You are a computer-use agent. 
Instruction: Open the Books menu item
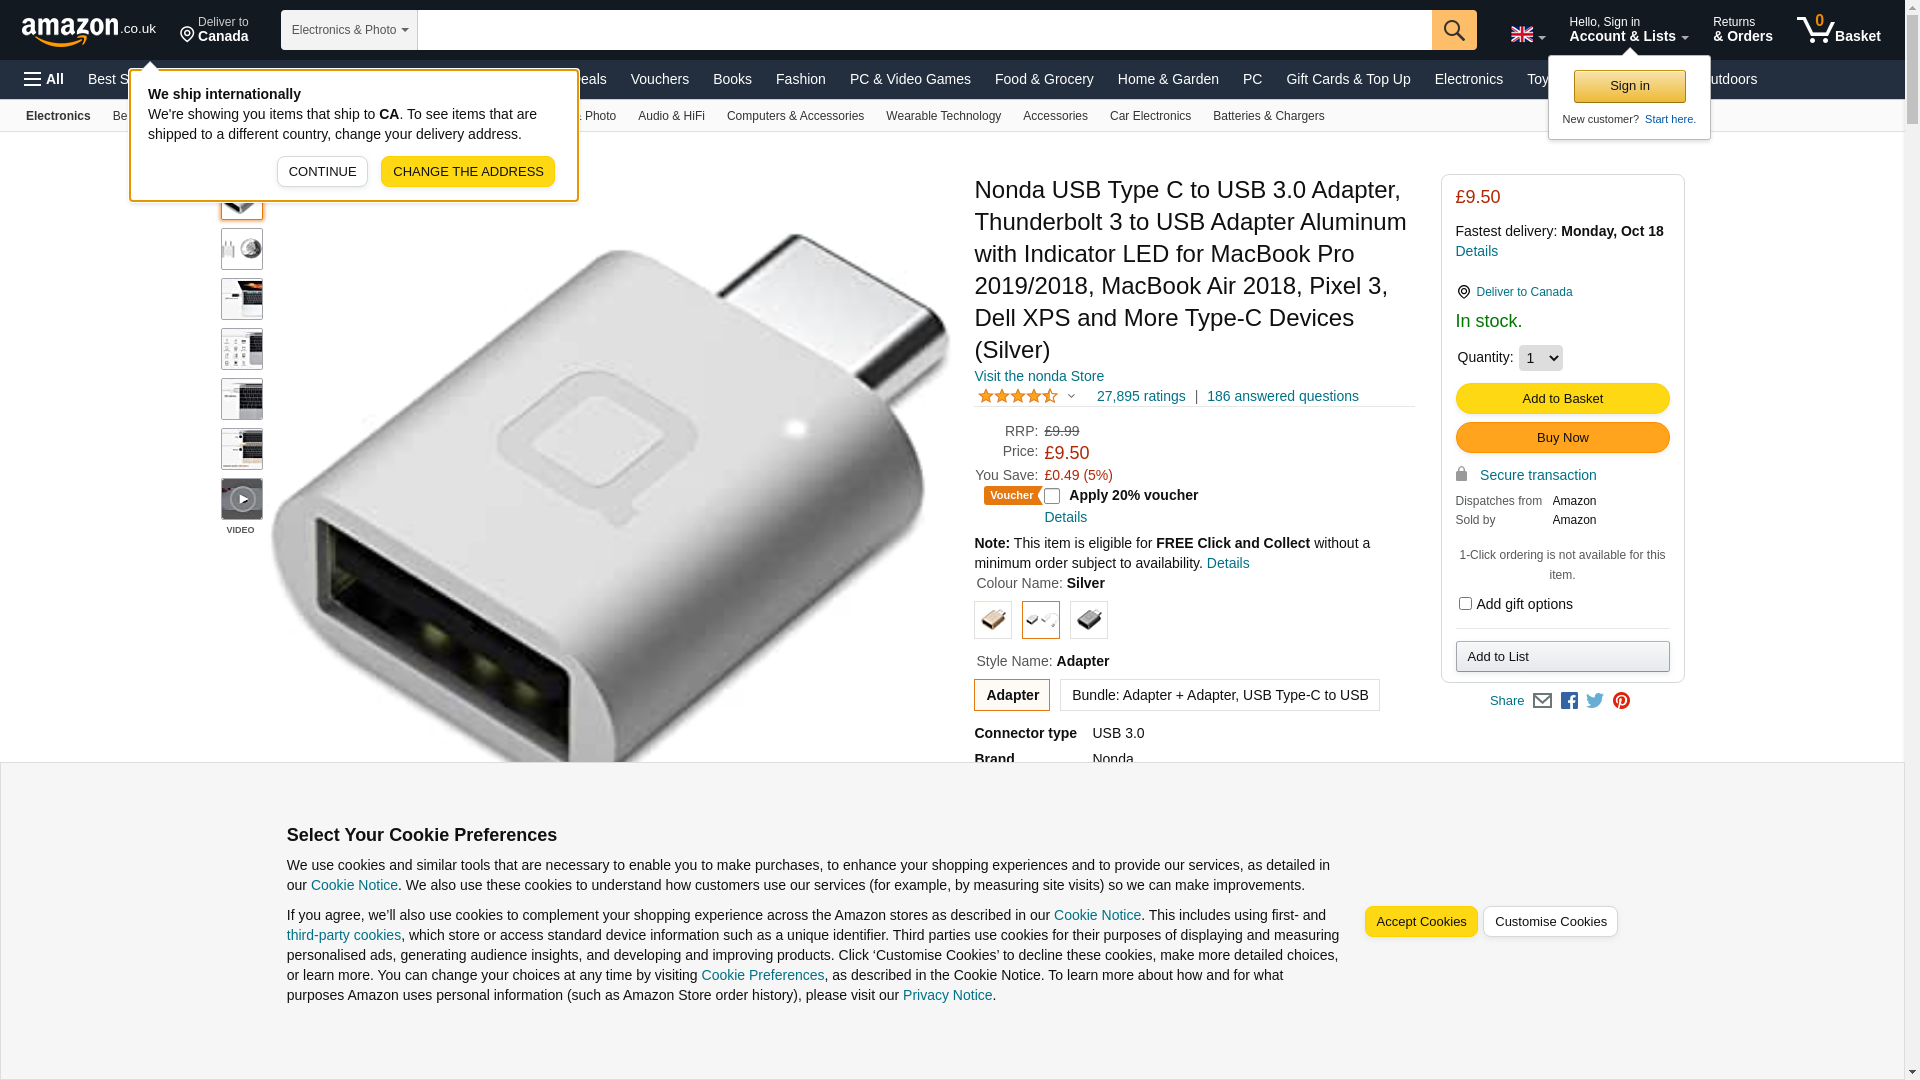(x=732, y=79)
